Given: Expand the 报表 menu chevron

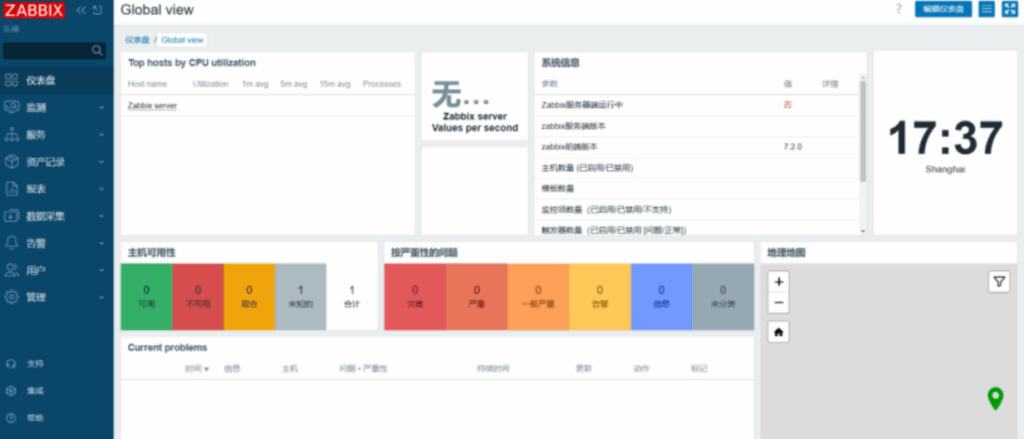Looking at the screenshot, I should (x=101, y=189).
